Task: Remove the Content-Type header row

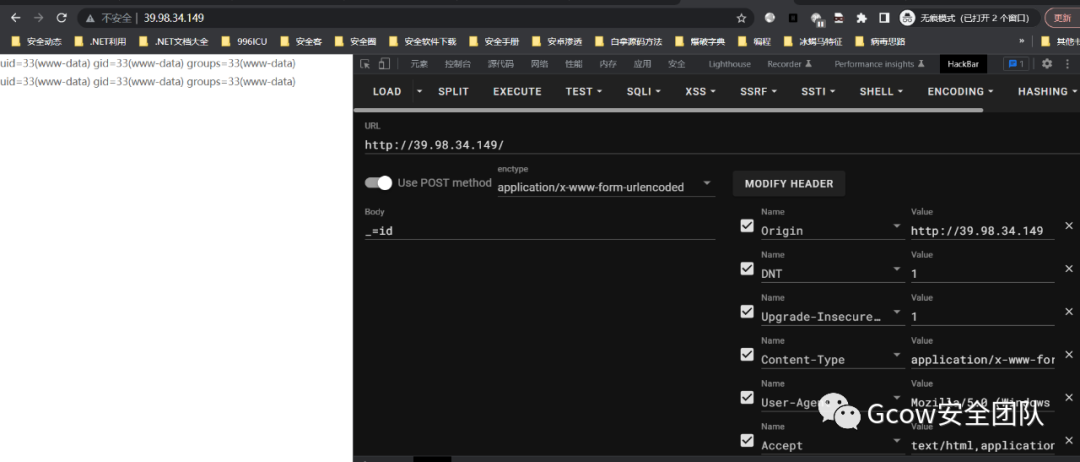Action: (1069, 355)
